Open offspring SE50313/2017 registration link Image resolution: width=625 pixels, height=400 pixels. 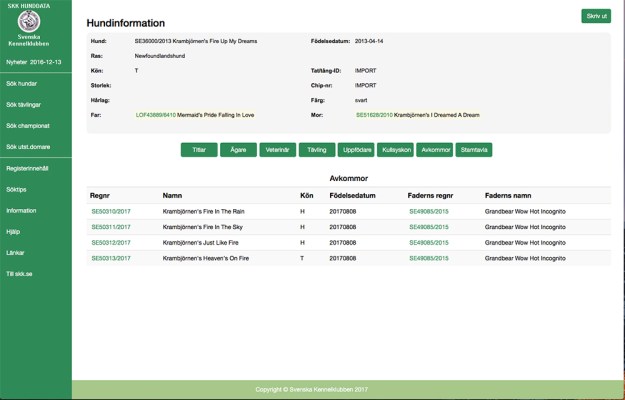(111, 258)
